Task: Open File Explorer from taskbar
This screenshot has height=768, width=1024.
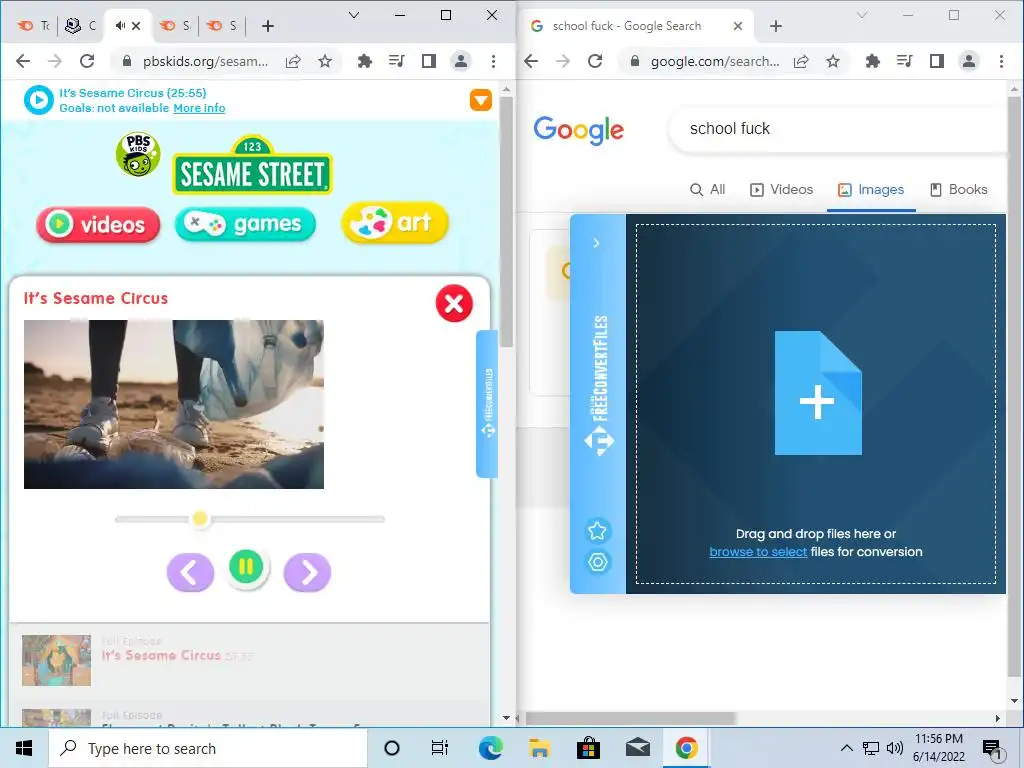Action: pyautogui.click(x=539, y=748)
